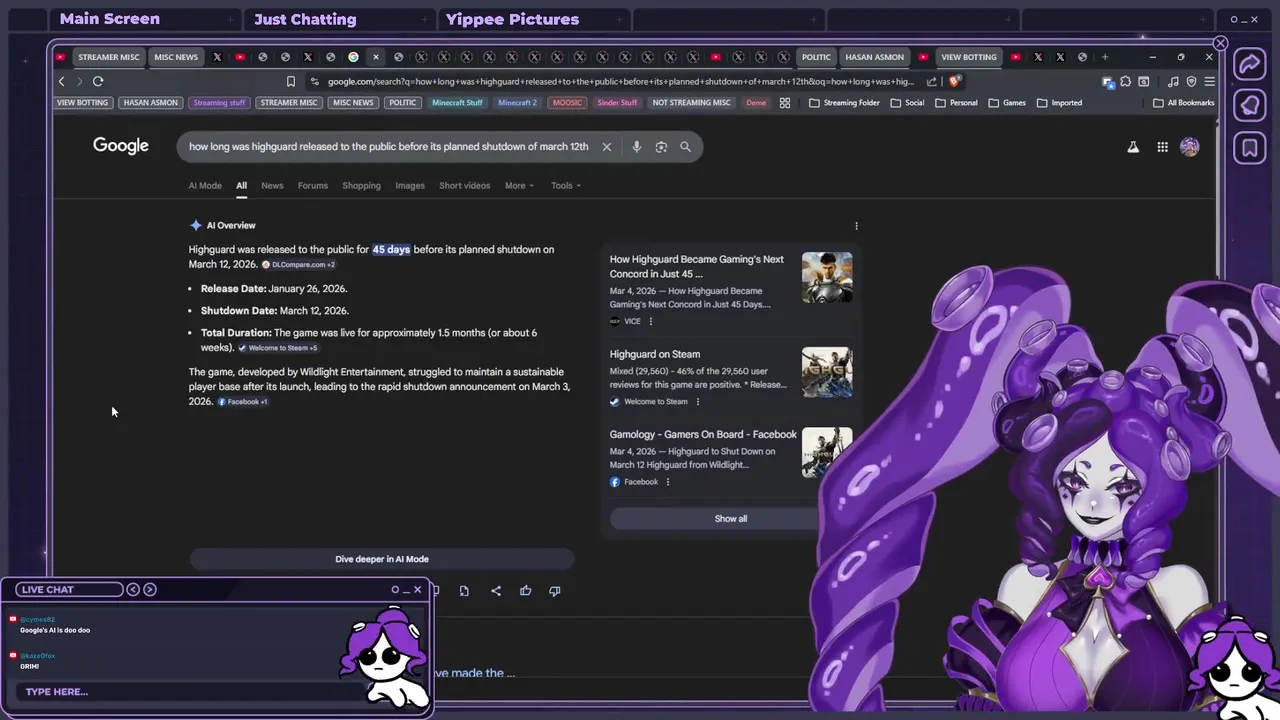
Task: Start voice search with the microphone icon
Action: 636,147
